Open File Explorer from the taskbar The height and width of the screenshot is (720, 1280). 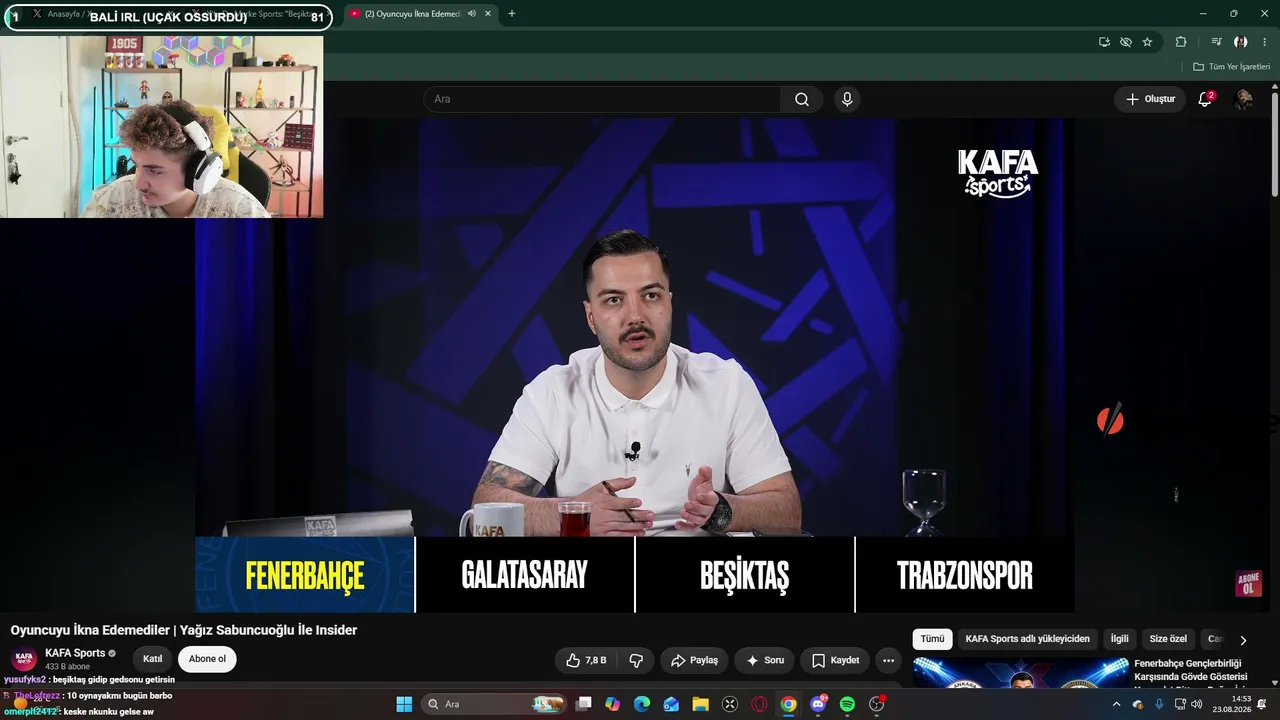pos(700,704)
